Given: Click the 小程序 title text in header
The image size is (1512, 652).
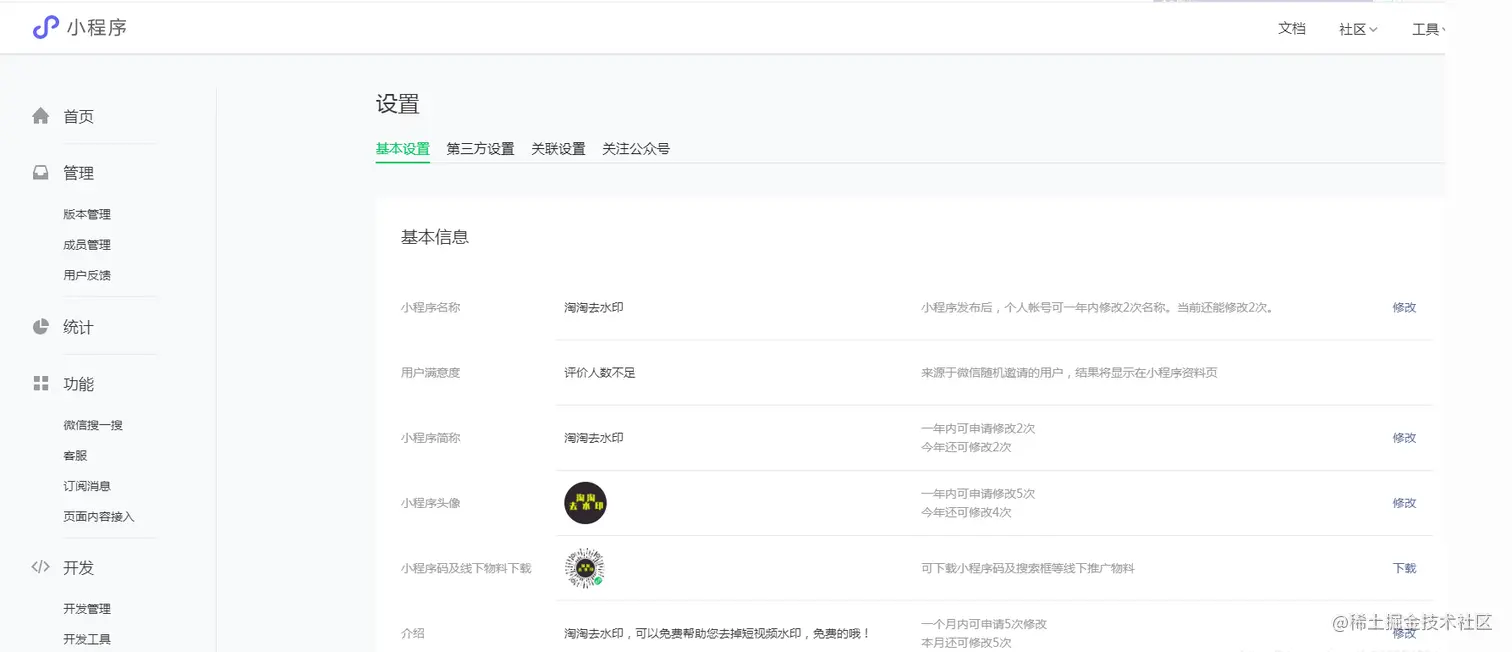Looking at the screenshot, I should click(97, 28).
